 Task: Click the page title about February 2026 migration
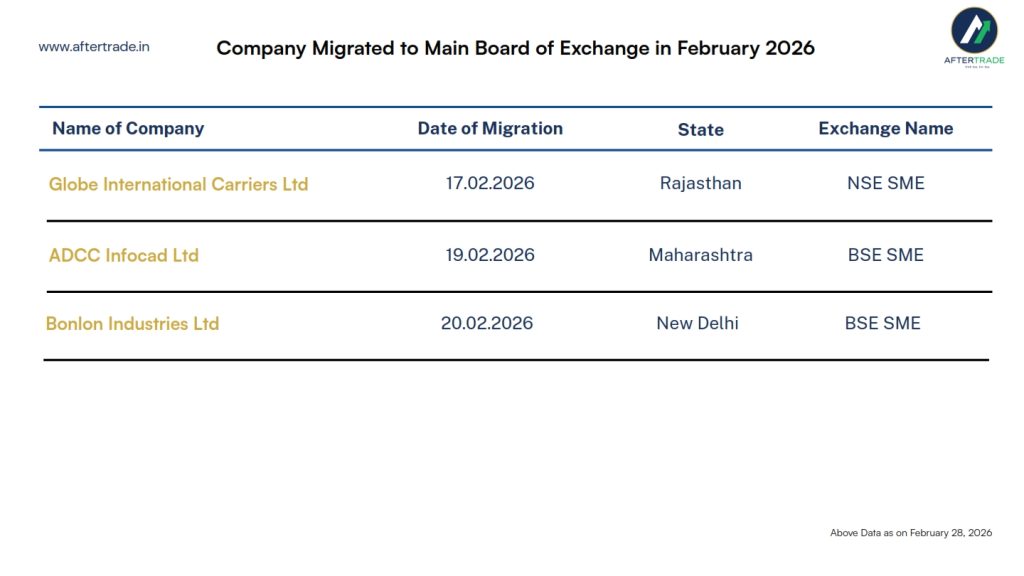point(515,48)
